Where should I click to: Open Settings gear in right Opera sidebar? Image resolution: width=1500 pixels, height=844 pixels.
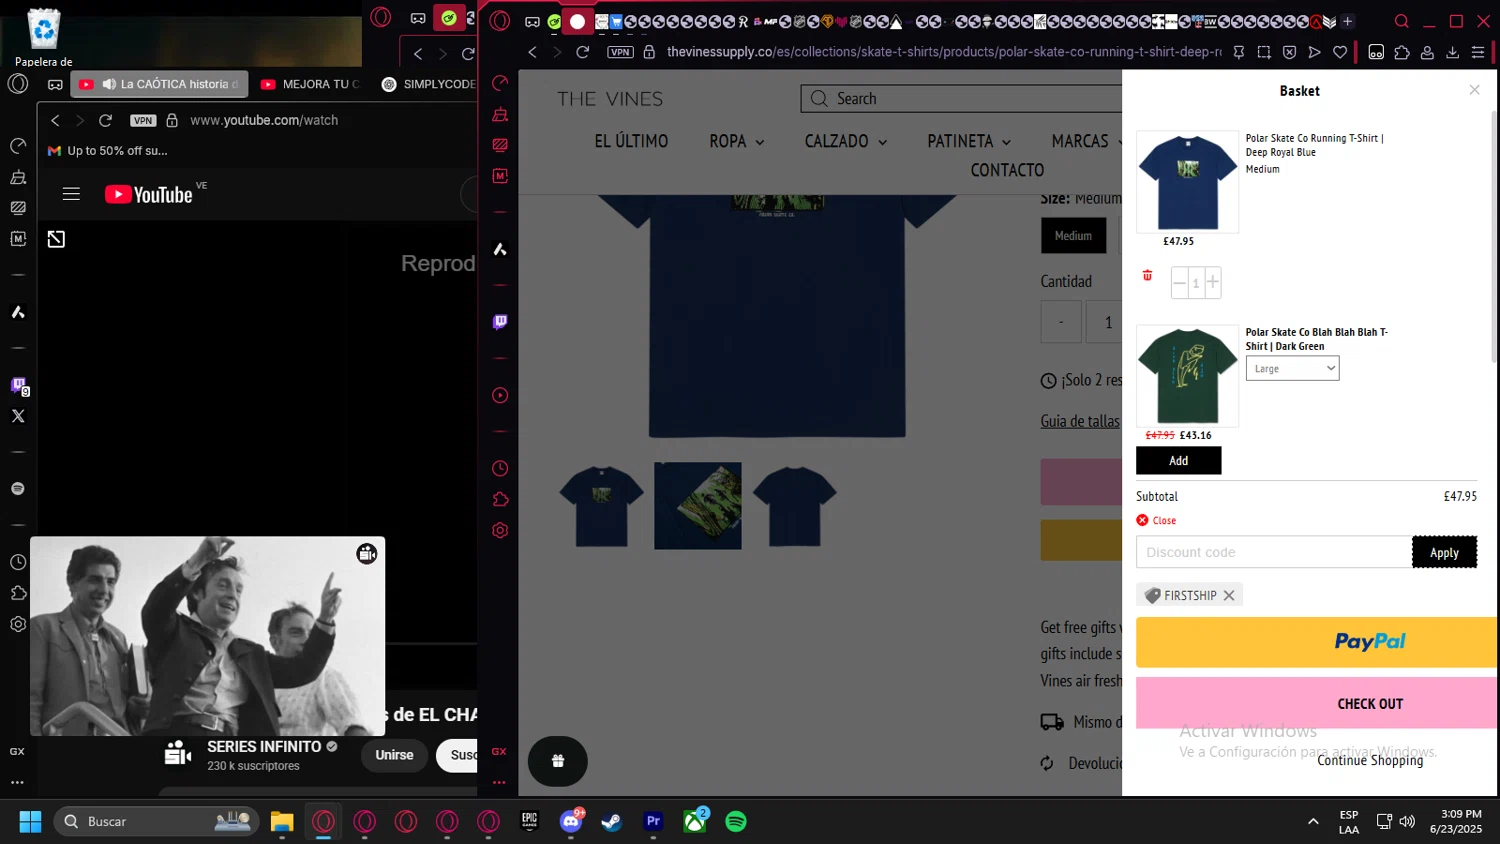coord(500,530)
